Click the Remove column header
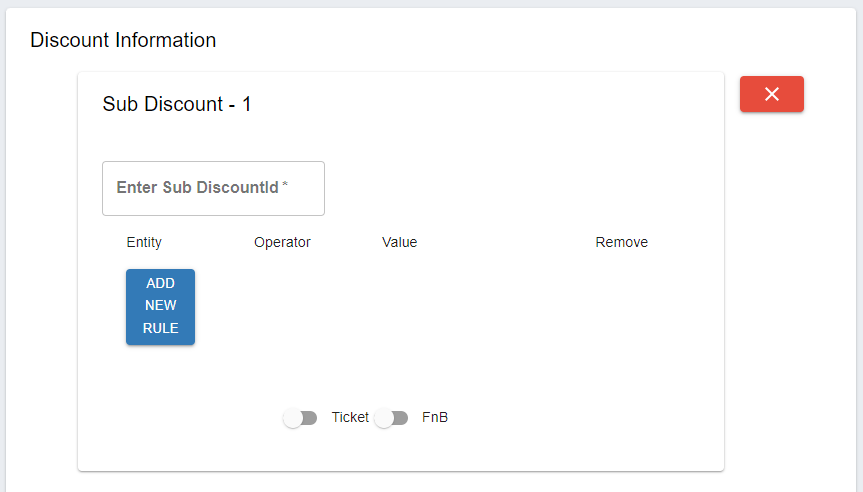Screen dimensions: 863x492 pos(621,242)
